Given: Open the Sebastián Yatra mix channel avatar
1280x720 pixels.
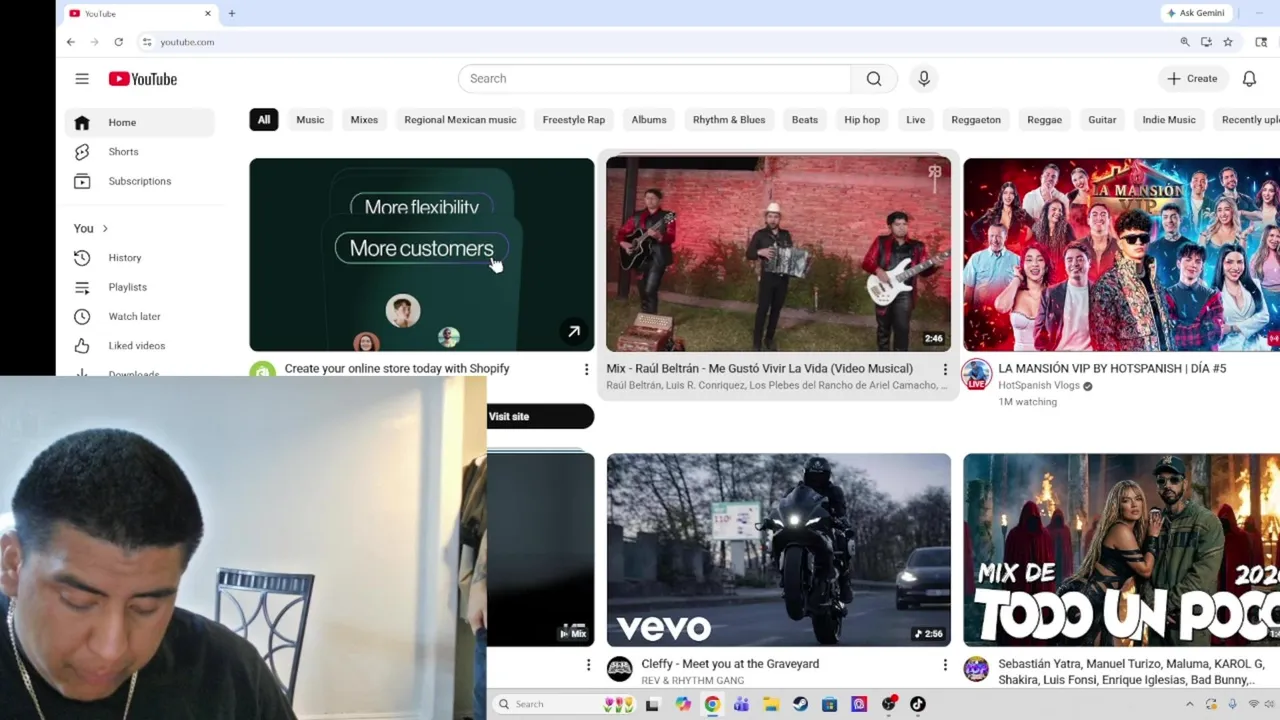Looking at the screenshot, I should point(976,669).
